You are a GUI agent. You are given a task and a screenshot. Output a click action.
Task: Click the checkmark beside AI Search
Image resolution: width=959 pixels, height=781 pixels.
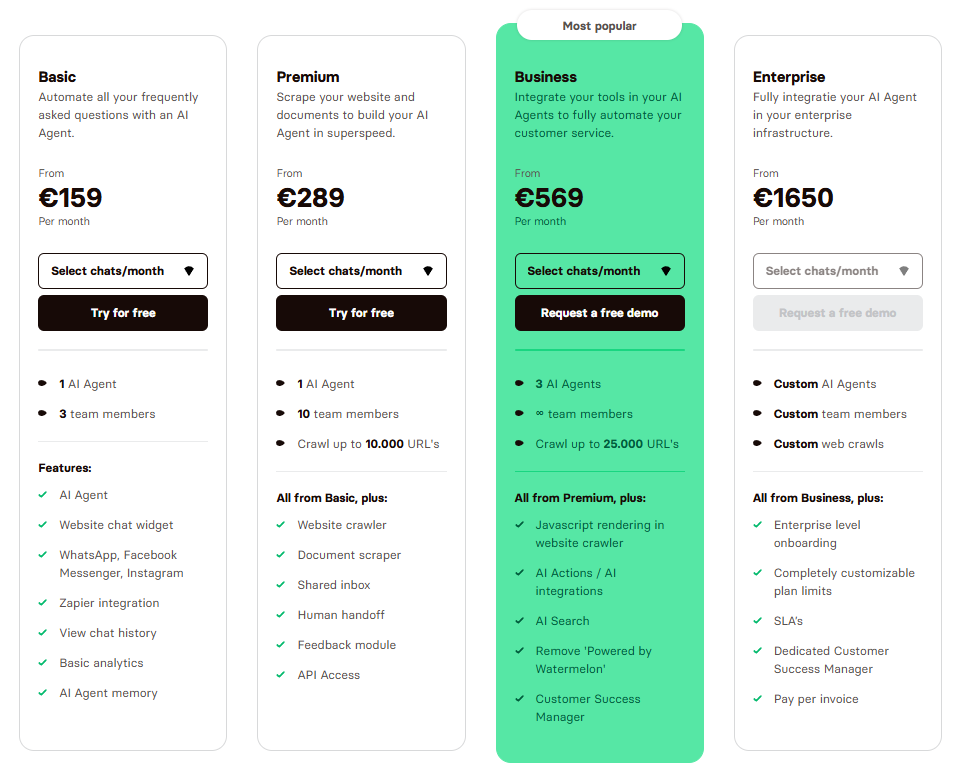click(519, 621)
